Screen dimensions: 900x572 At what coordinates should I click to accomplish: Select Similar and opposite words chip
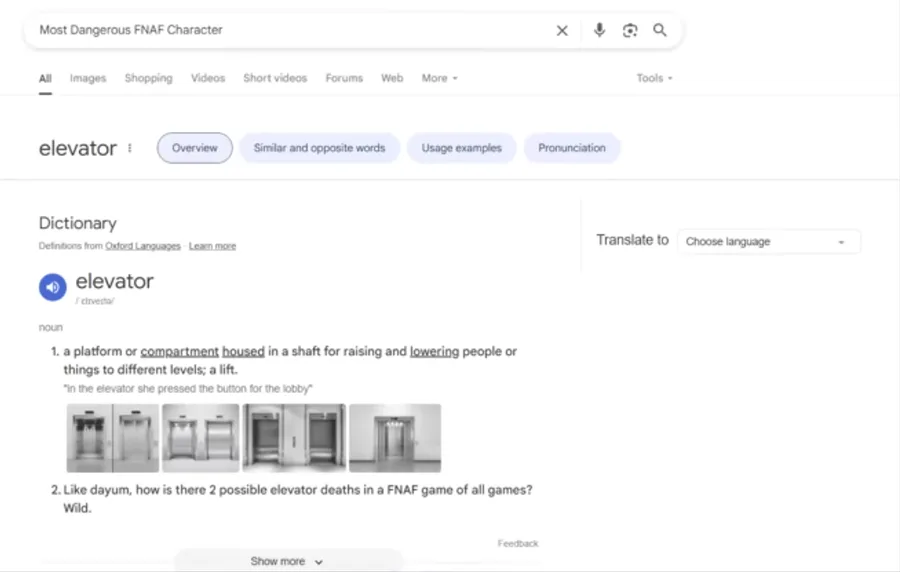319,148
